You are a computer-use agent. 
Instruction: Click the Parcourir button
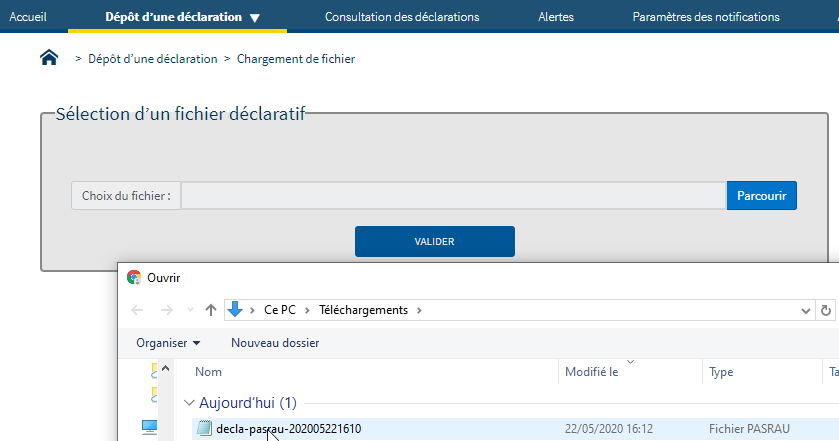tap(761, 196)
